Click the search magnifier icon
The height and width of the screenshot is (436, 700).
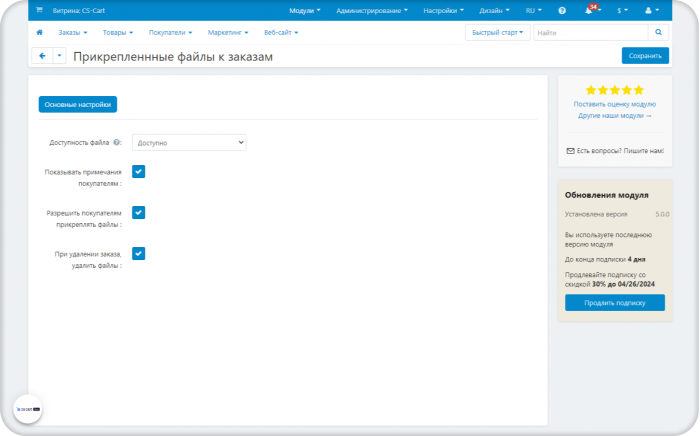pyautogui.click(x=658, y=33)
